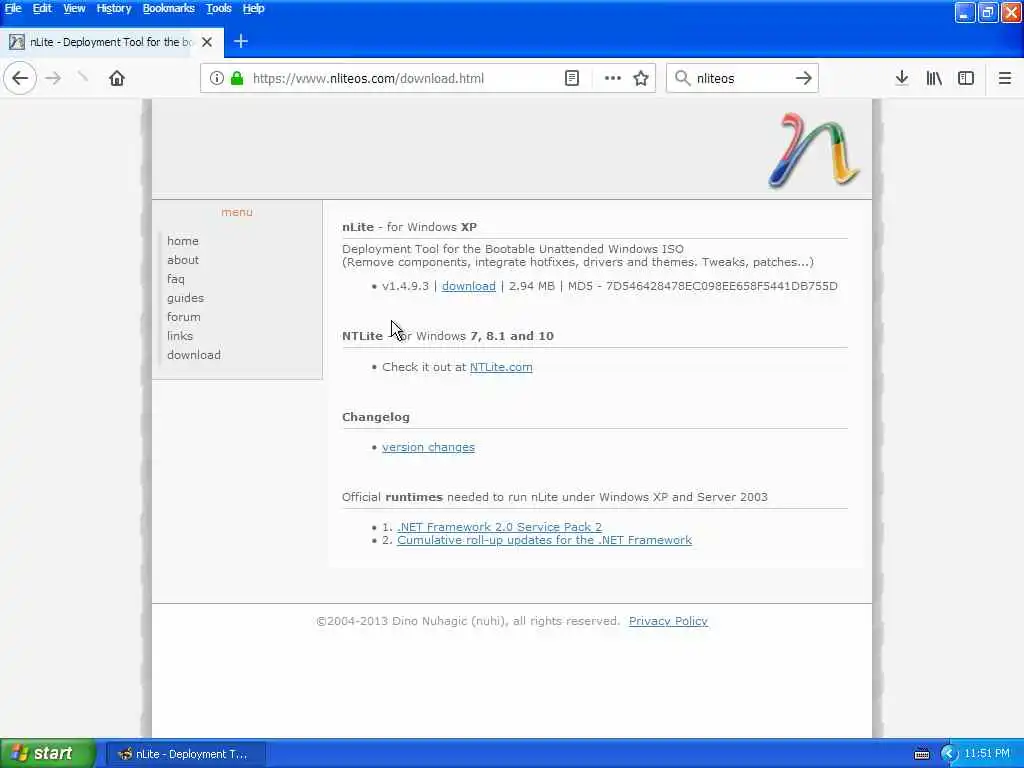Image resolution: width=1024 pixels, height=768 pixels.
Task: Open a new tab with the plus button
Action: [241, 42]
